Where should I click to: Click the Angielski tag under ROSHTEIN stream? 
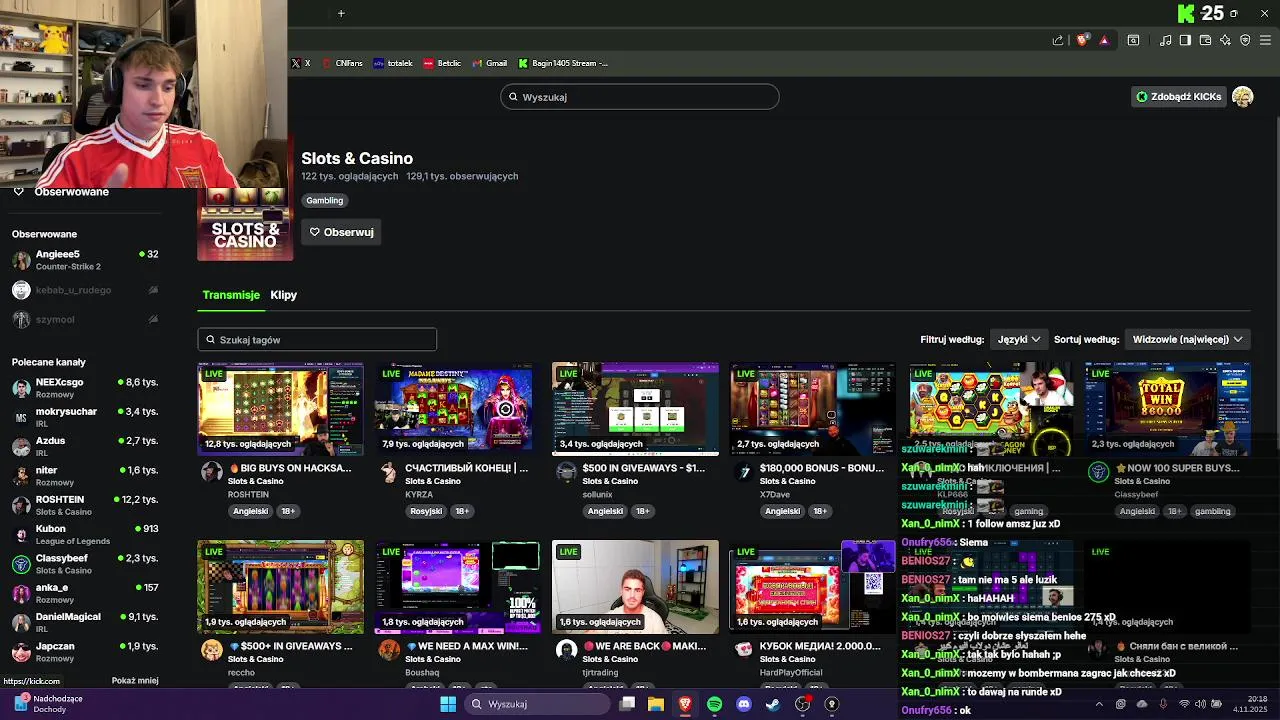(x=250, y=511)
